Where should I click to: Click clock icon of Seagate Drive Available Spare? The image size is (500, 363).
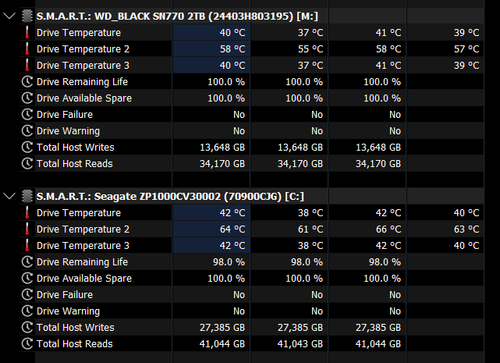click(27, 278)
